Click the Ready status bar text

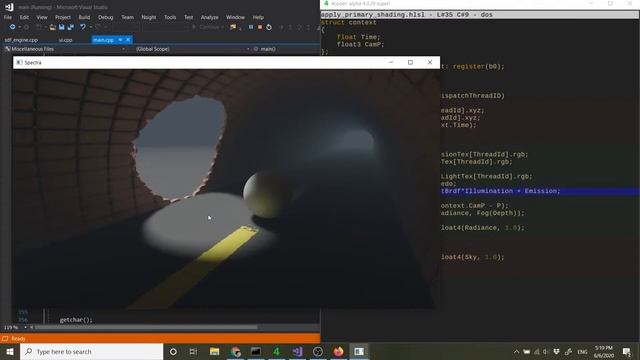[18, 338]
